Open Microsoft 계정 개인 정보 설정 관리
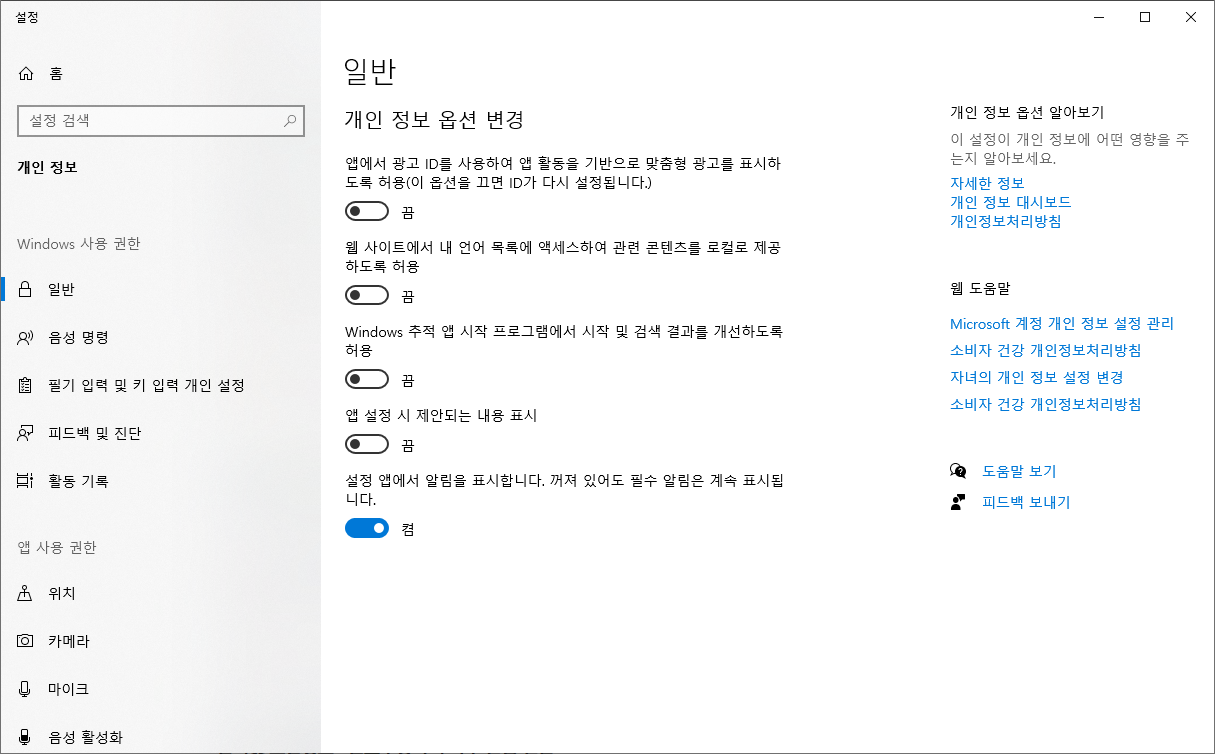 pos(1061,323)
